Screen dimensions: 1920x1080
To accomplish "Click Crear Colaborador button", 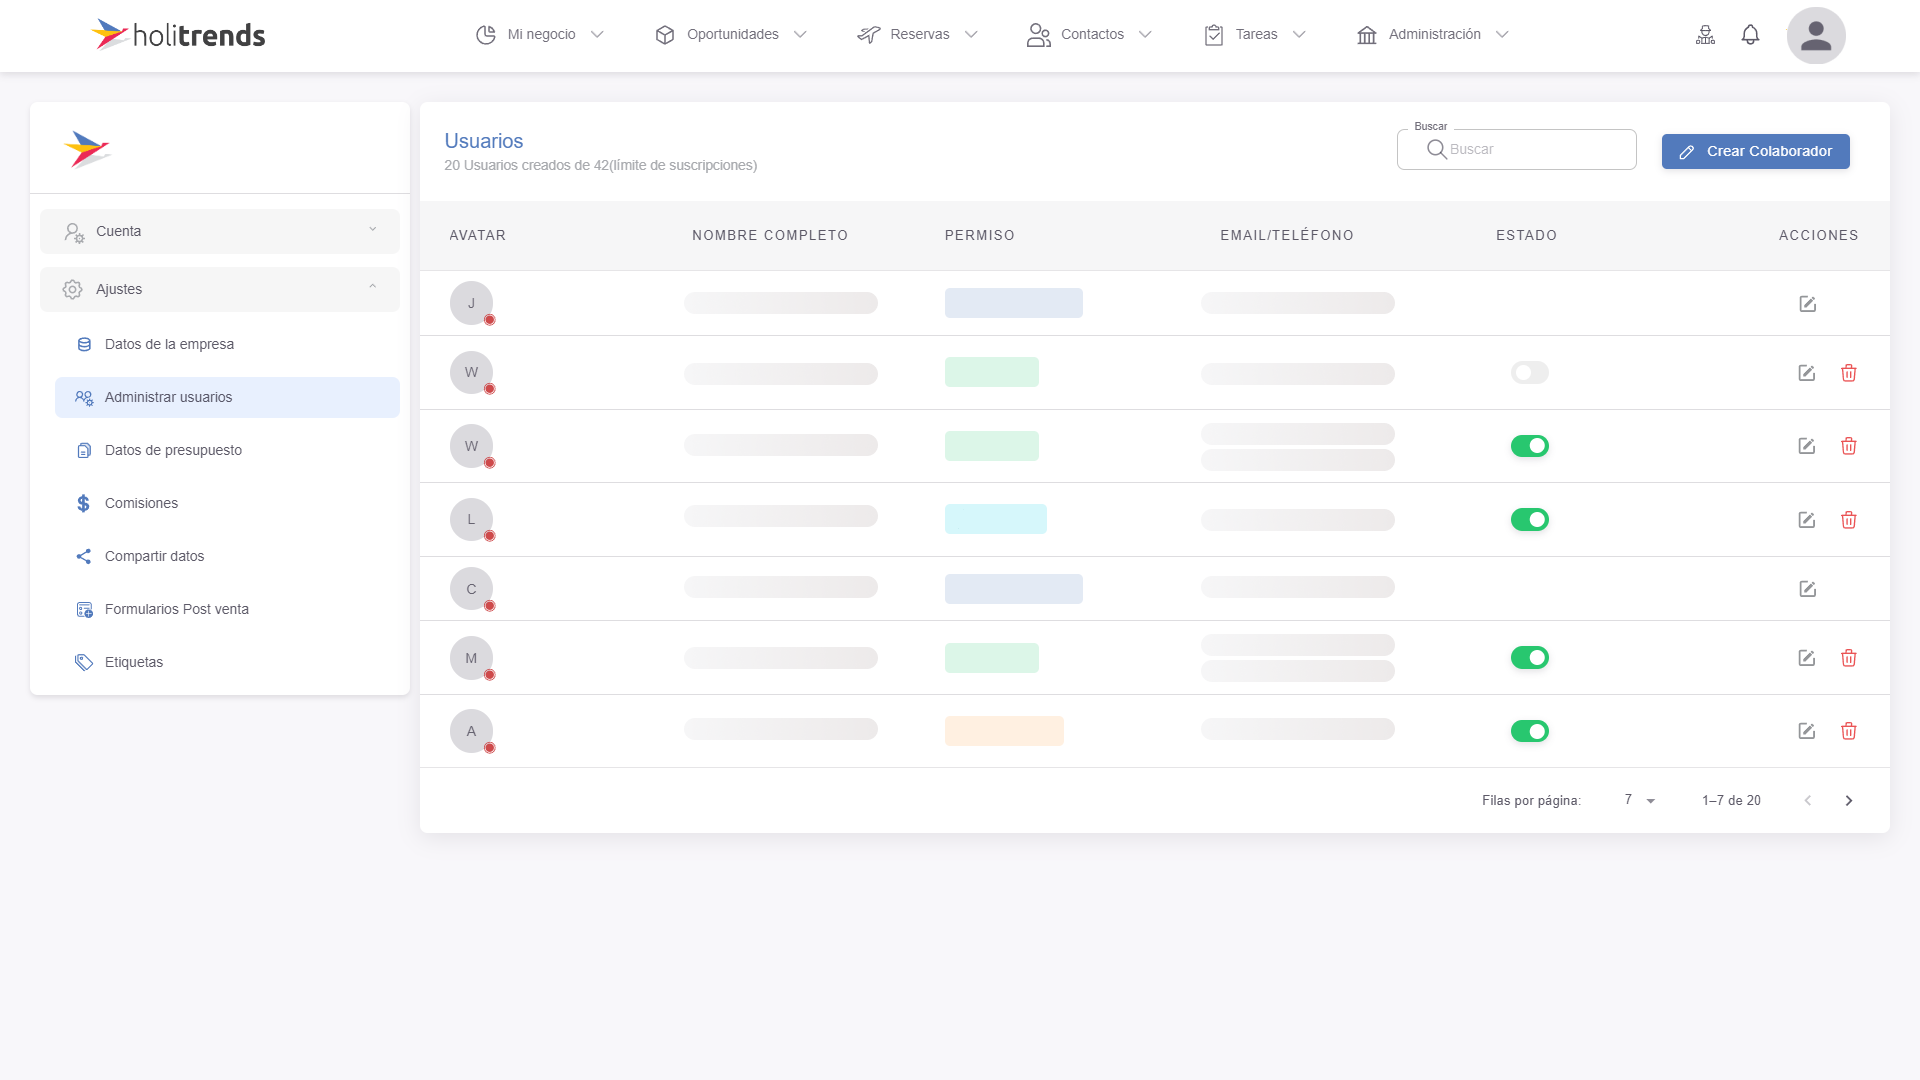I will tap(1756, 151).
